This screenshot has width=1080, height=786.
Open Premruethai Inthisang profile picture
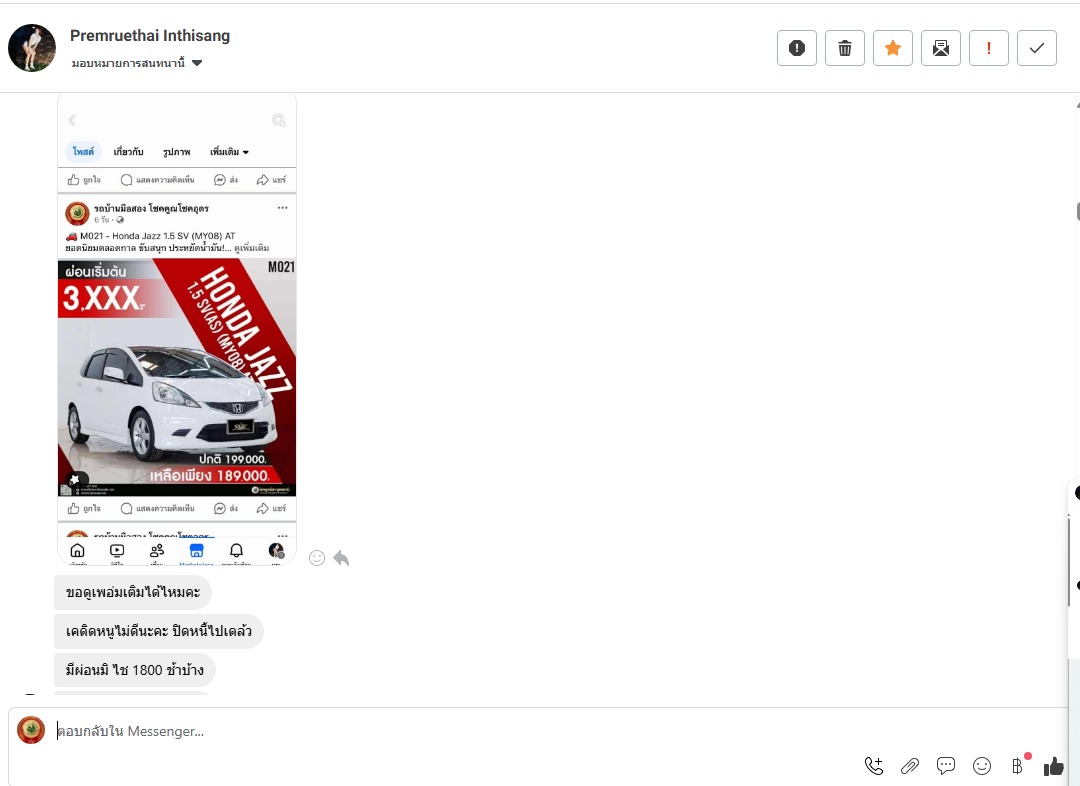32,48
